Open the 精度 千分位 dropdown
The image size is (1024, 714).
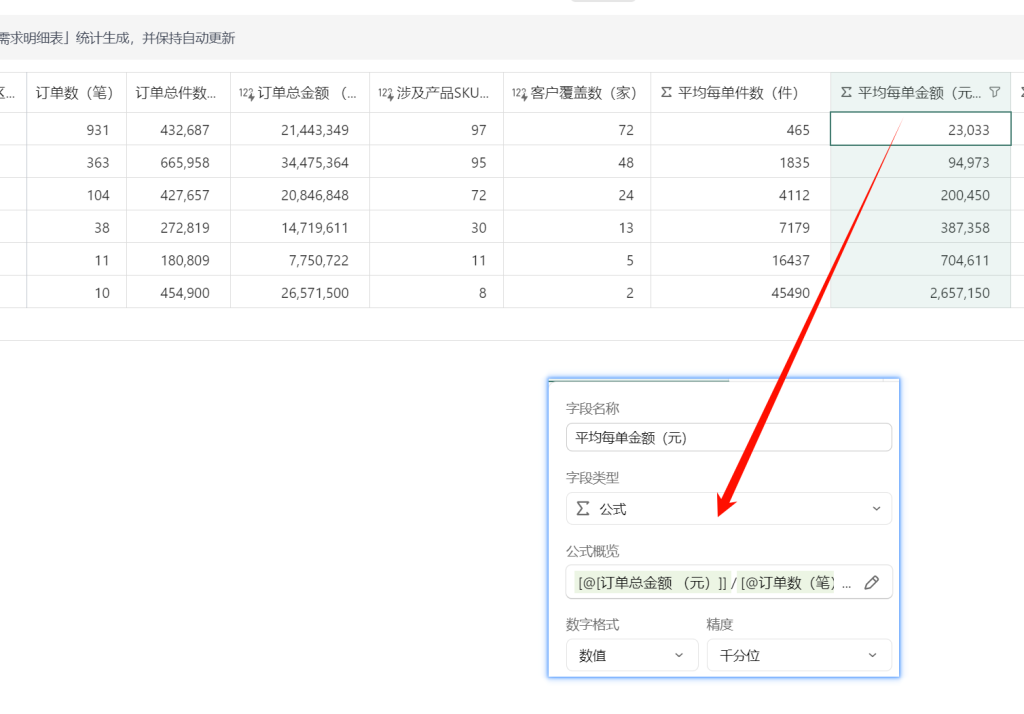[x=799, y=655]
